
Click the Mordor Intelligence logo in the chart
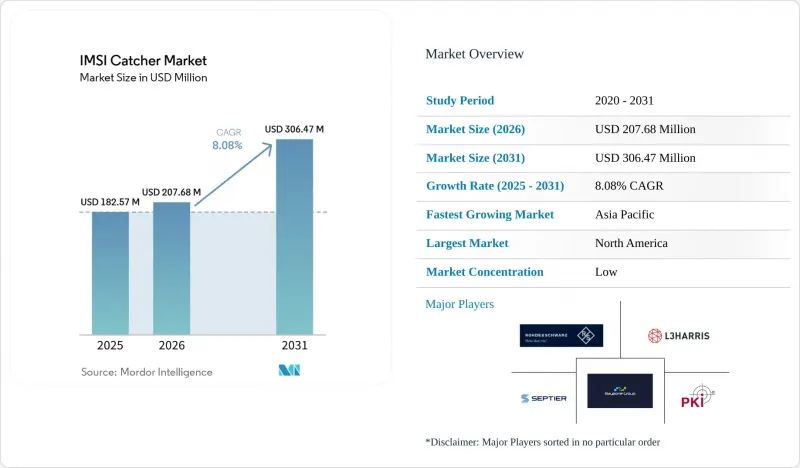pyautogui.click(x=289, y=370)
